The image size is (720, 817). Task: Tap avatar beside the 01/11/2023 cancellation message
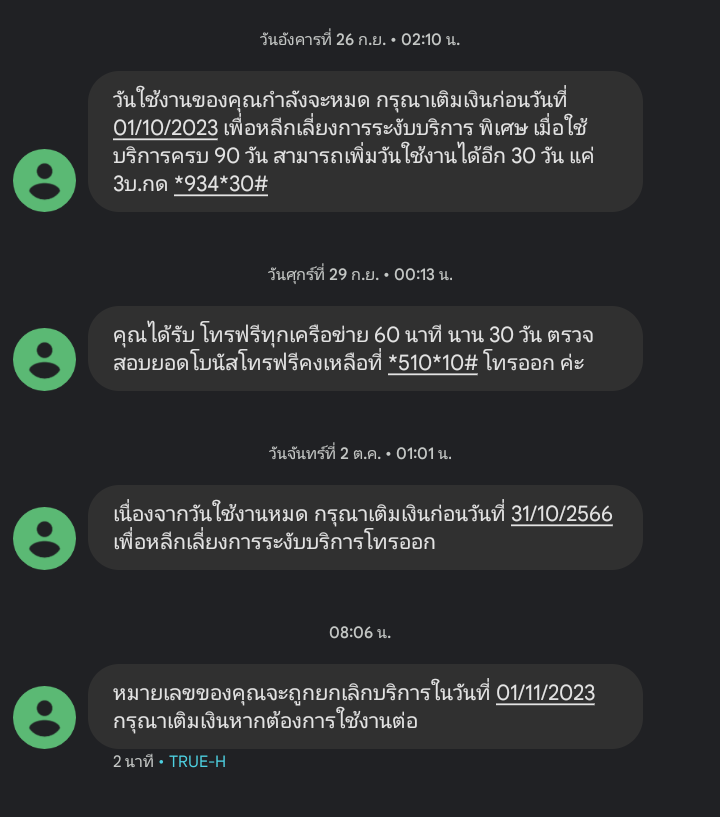[x=44, y=717]
